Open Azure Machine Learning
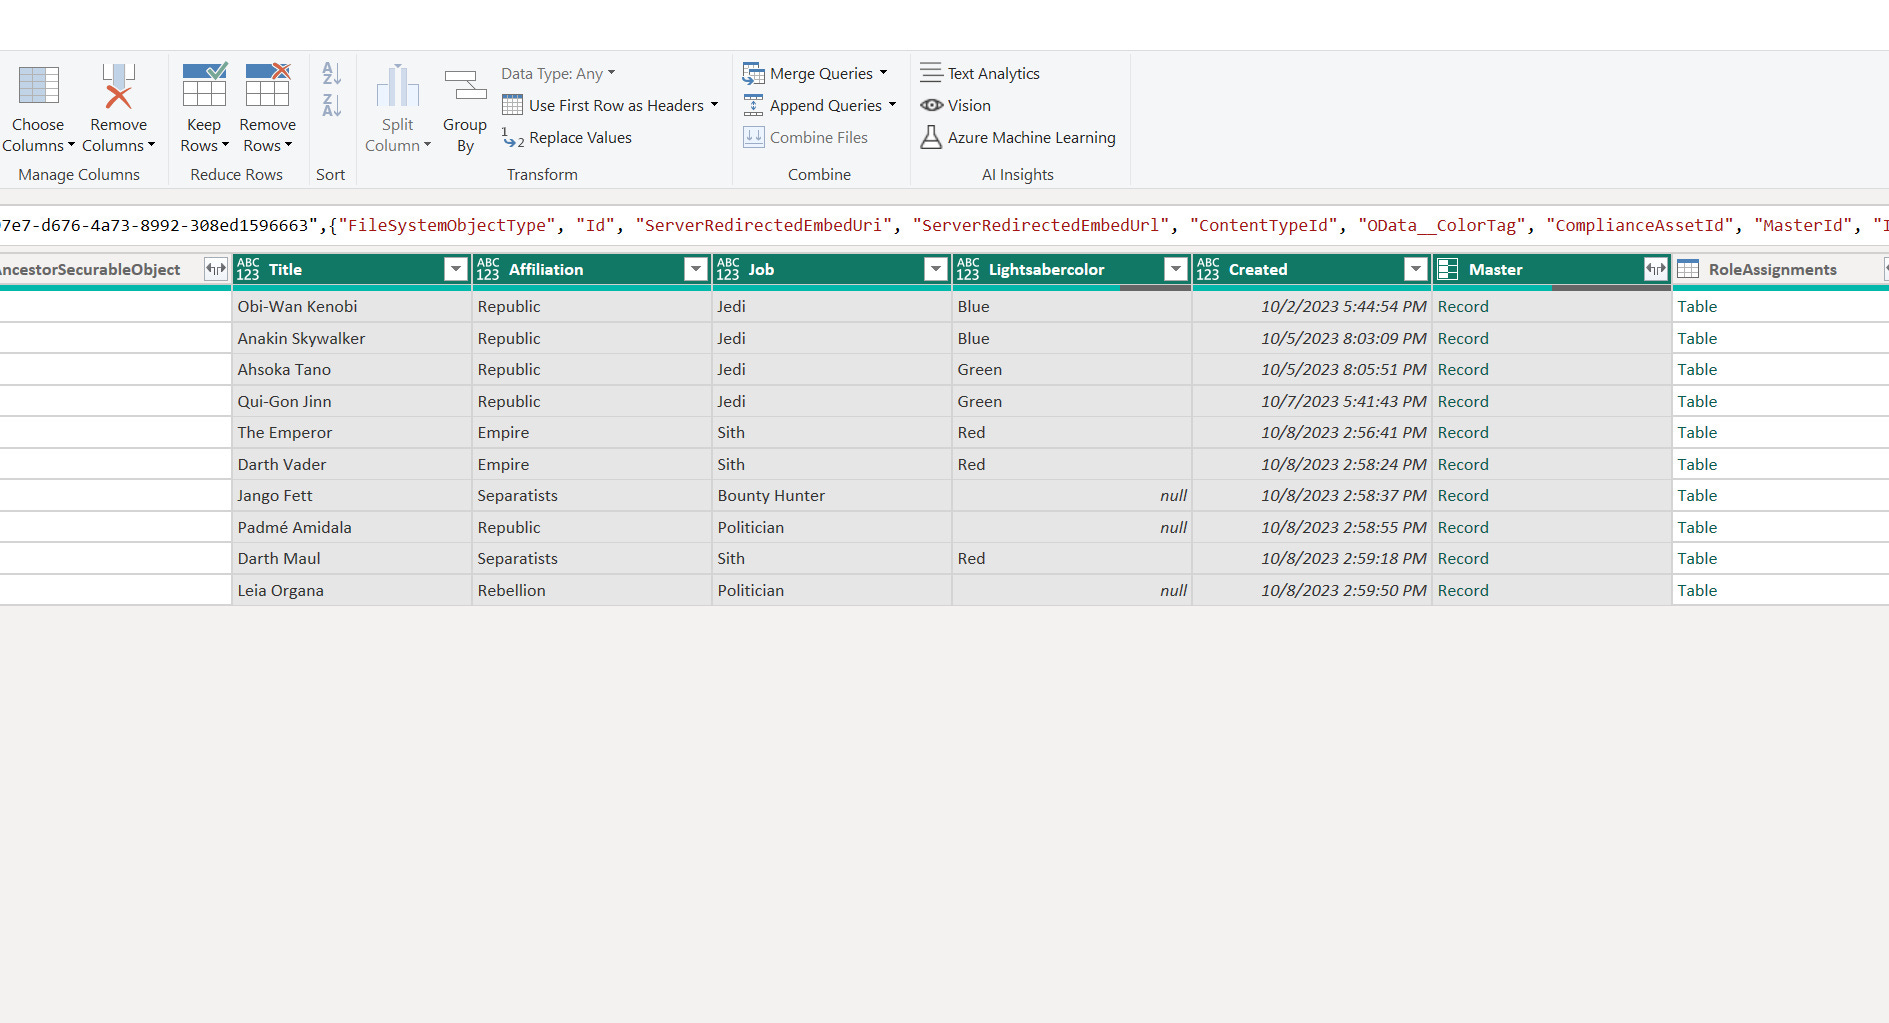 click(x=1018, y=137)
